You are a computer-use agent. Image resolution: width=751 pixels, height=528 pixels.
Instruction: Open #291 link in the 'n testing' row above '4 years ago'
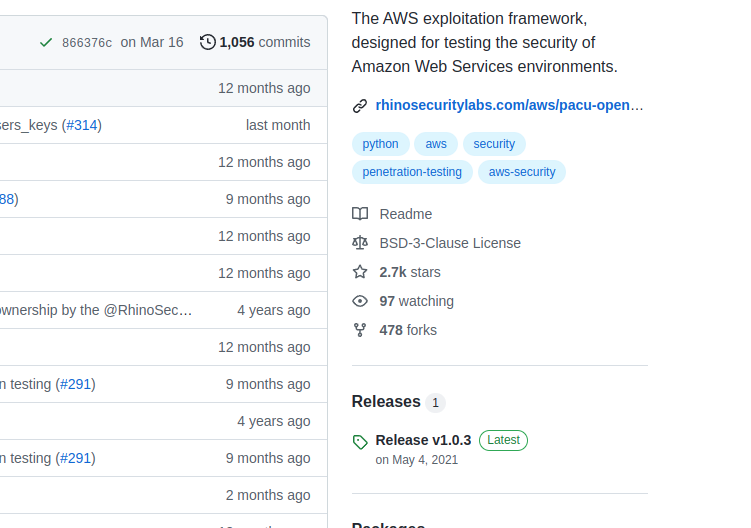point(75,384)
